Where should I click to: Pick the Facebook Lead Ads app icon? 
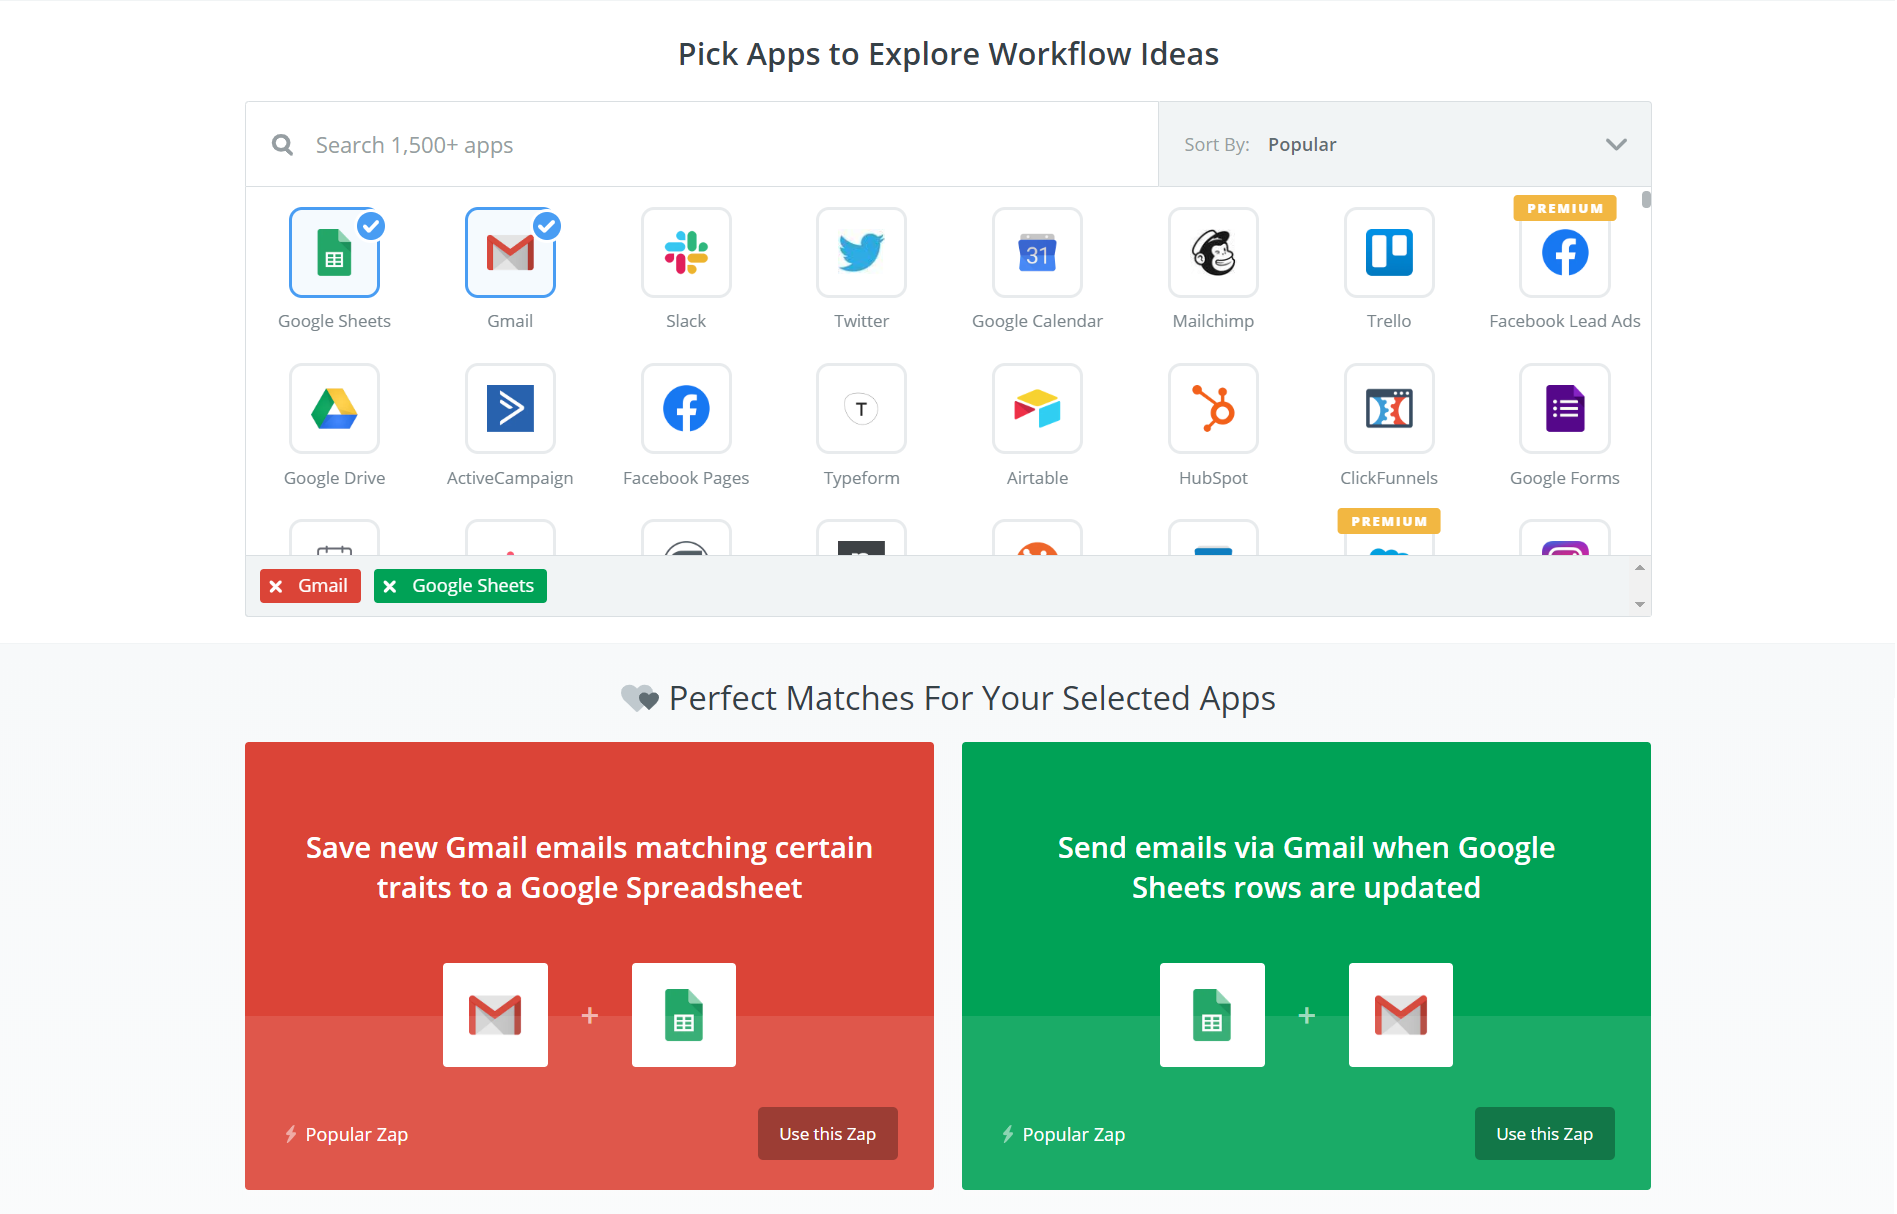click(x=1565, y=252)
